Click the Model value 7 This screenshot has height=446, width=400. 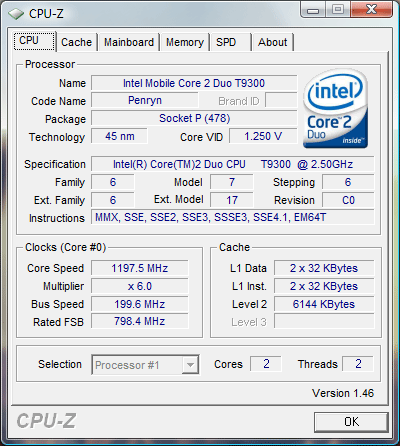click(232, 182)
